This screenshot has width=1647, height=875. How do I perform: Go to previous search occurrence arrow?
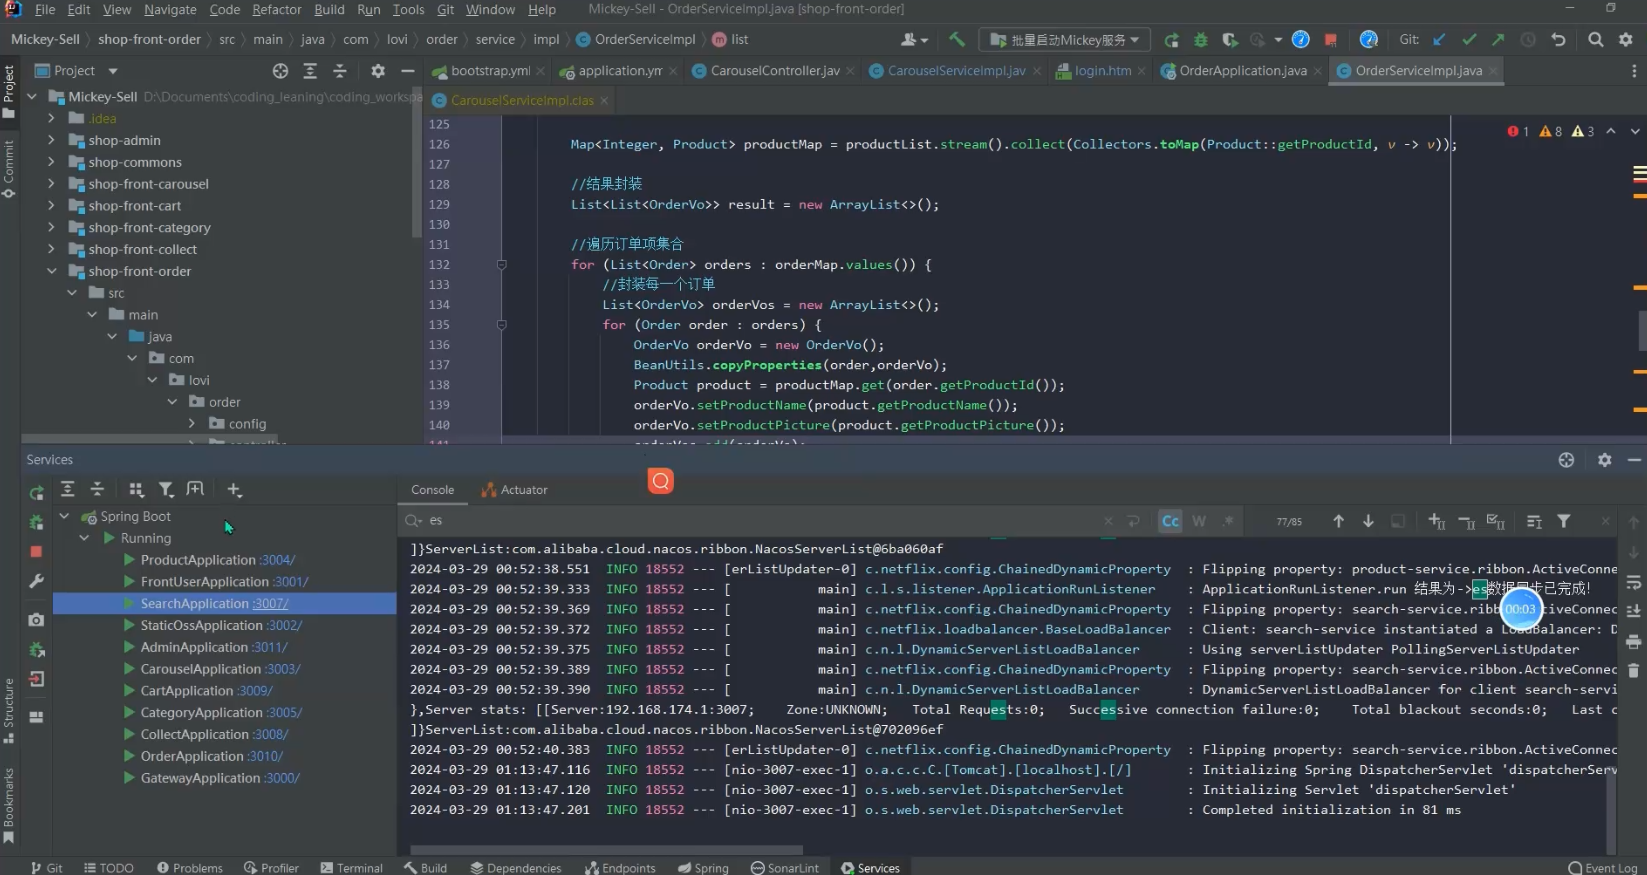click(1338, 521)
